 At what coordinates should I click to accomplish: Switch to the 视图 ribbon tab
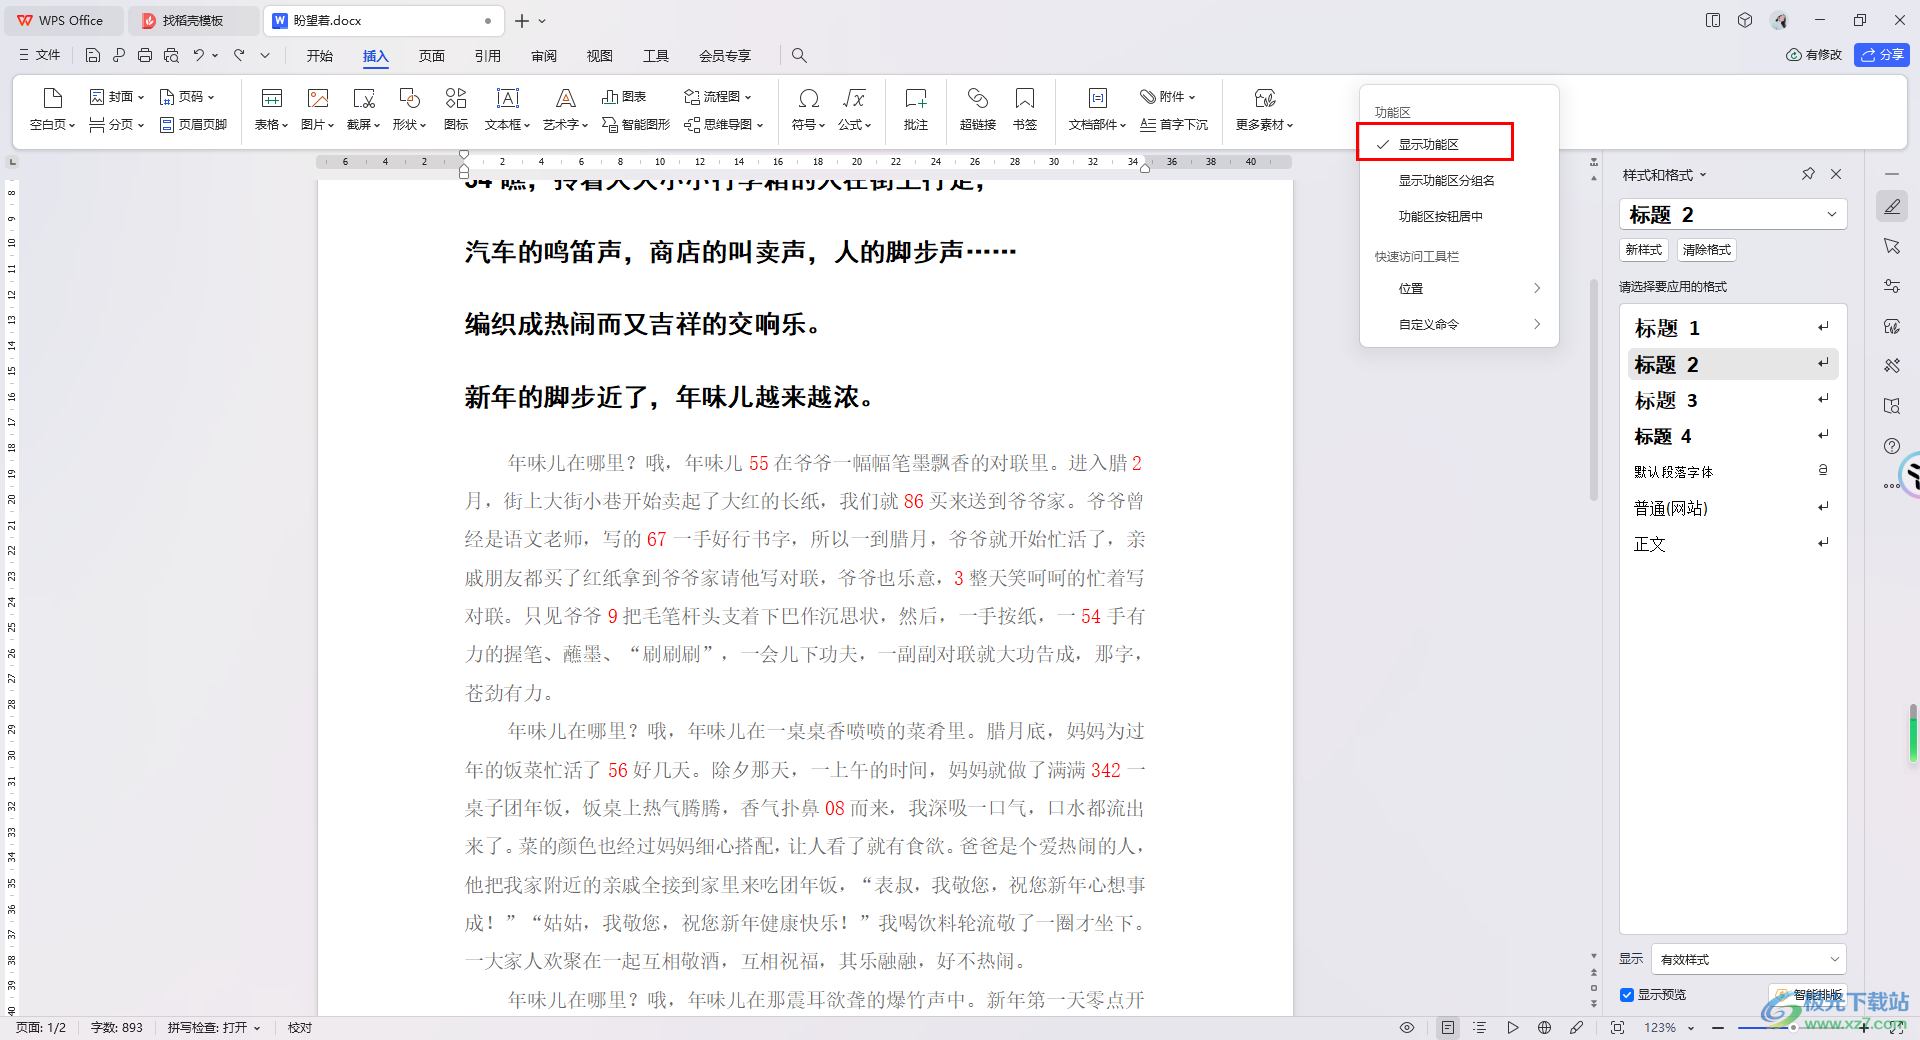pyautogui.click(x=600, y=55)
